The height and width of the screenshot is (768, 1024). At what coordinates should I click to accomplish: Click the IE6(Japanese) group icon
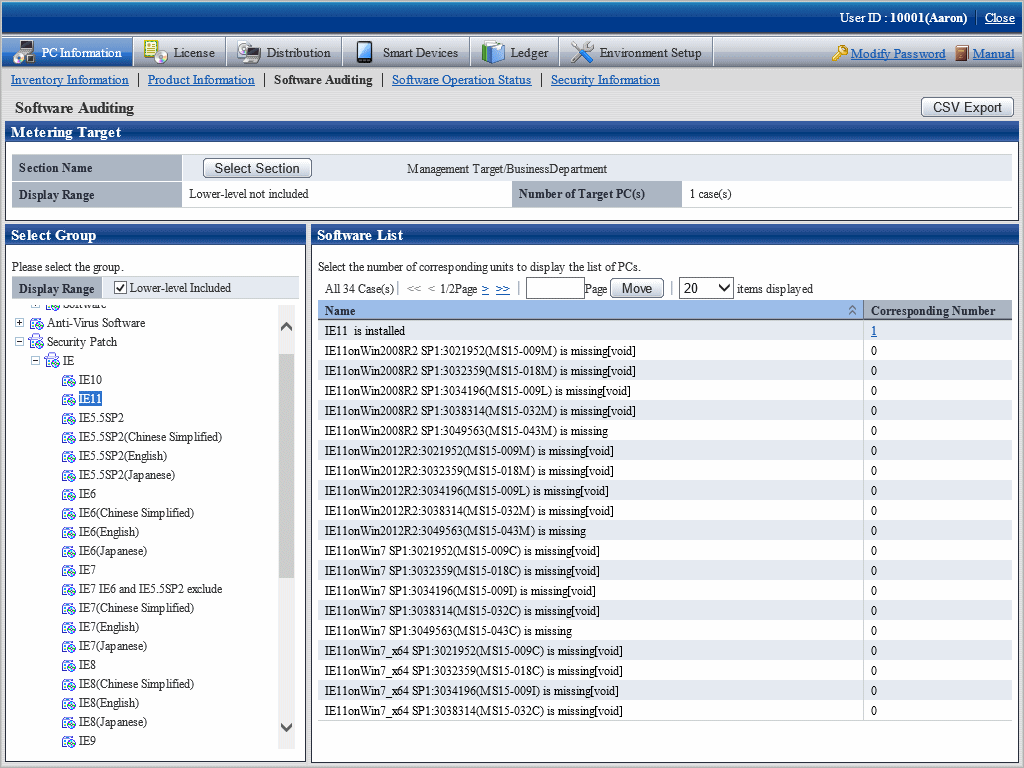[69, 551]
